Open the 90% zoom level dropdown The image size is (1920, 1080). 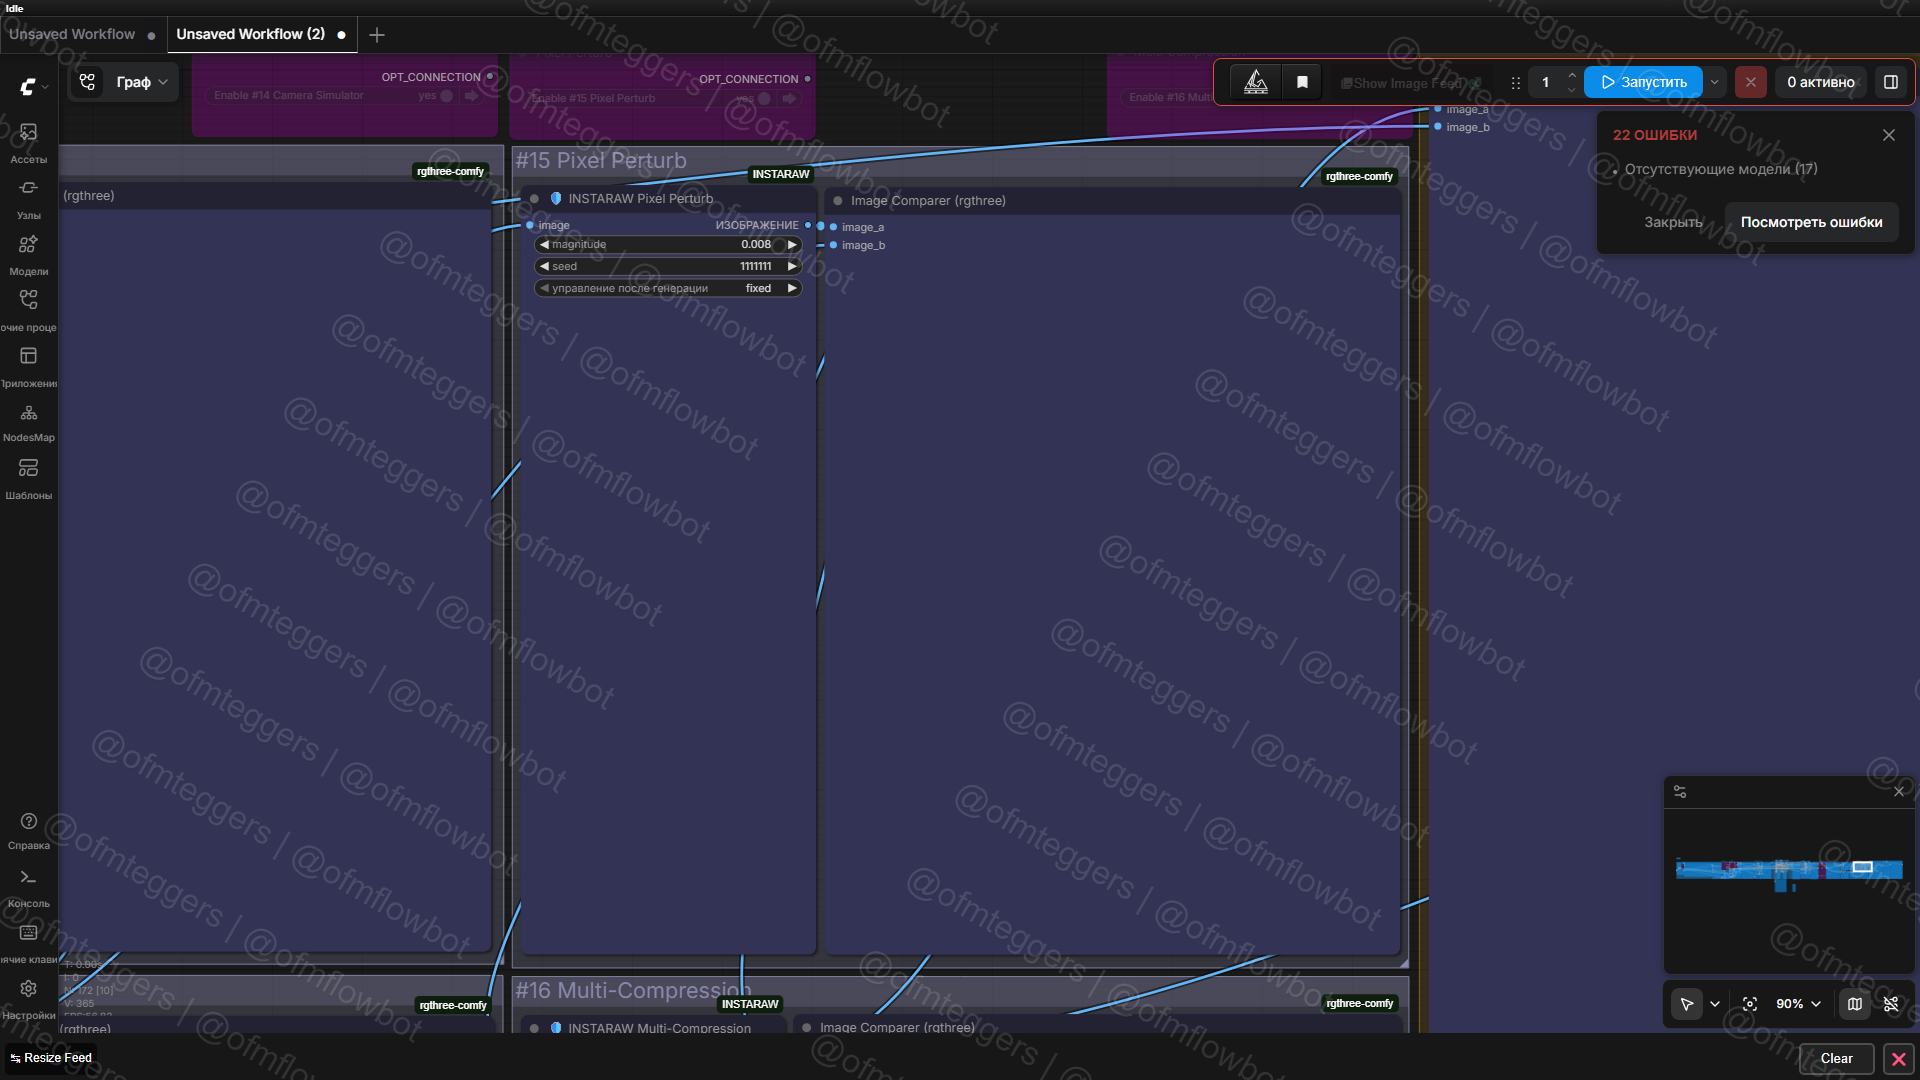pyautogui.click(x=1797, y=1004)
